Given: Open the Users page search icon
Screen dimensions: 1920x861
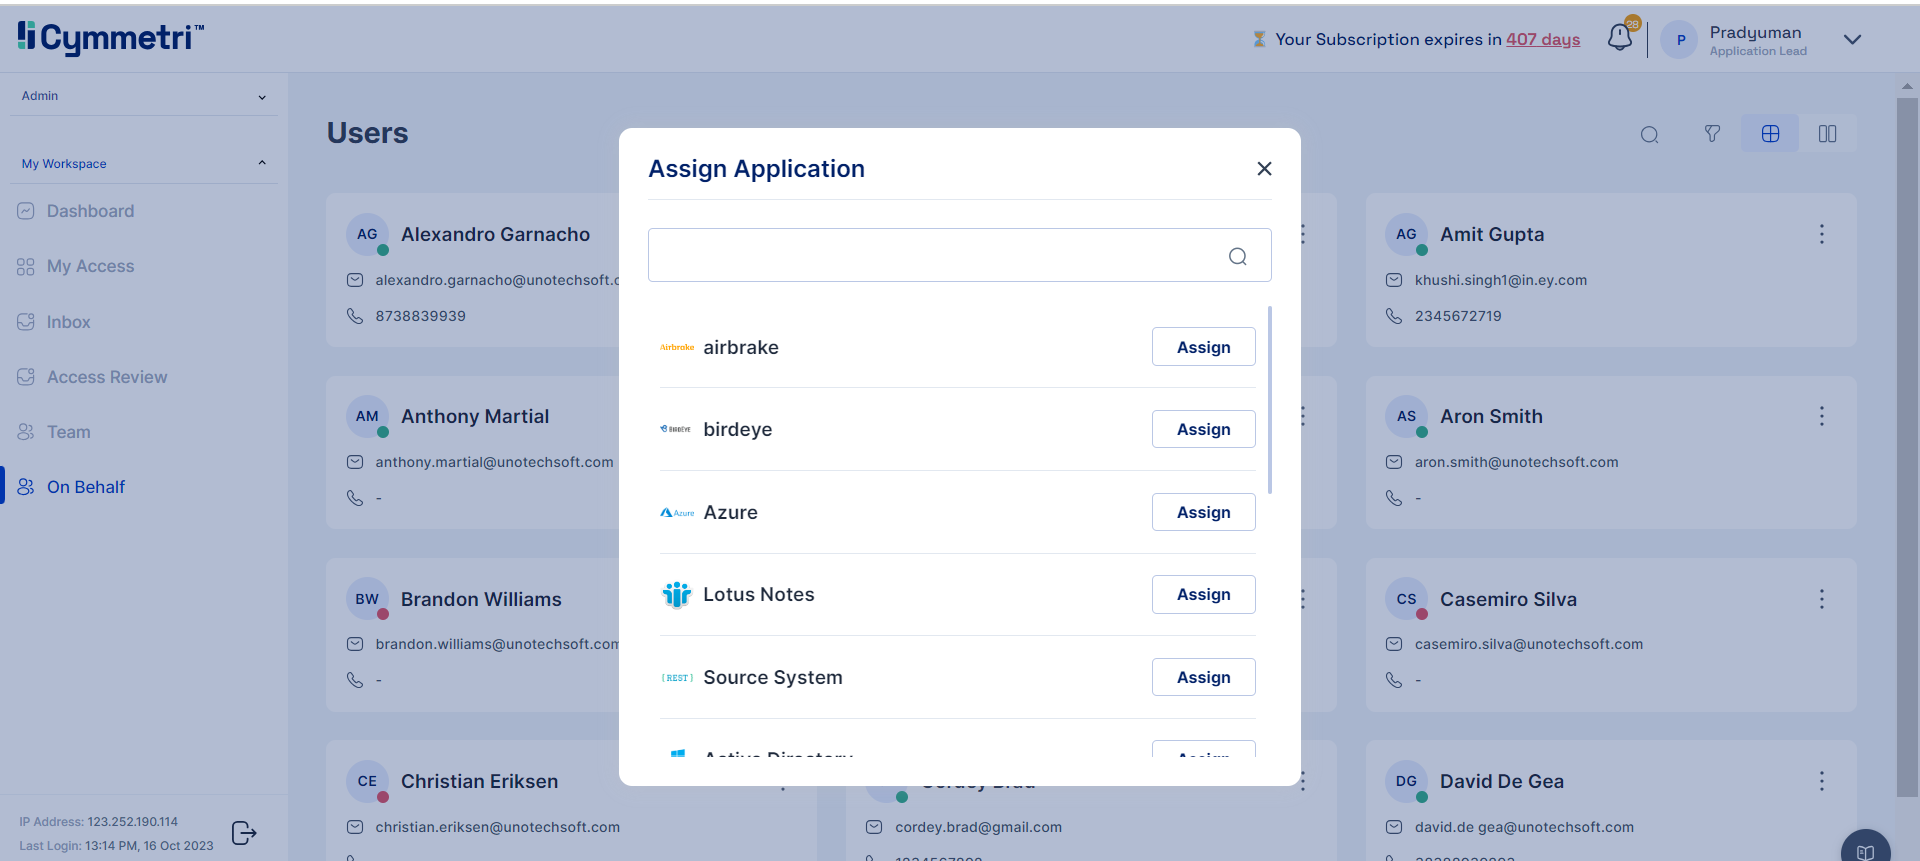Looking at the screenshot, I should coord(1649,135).
